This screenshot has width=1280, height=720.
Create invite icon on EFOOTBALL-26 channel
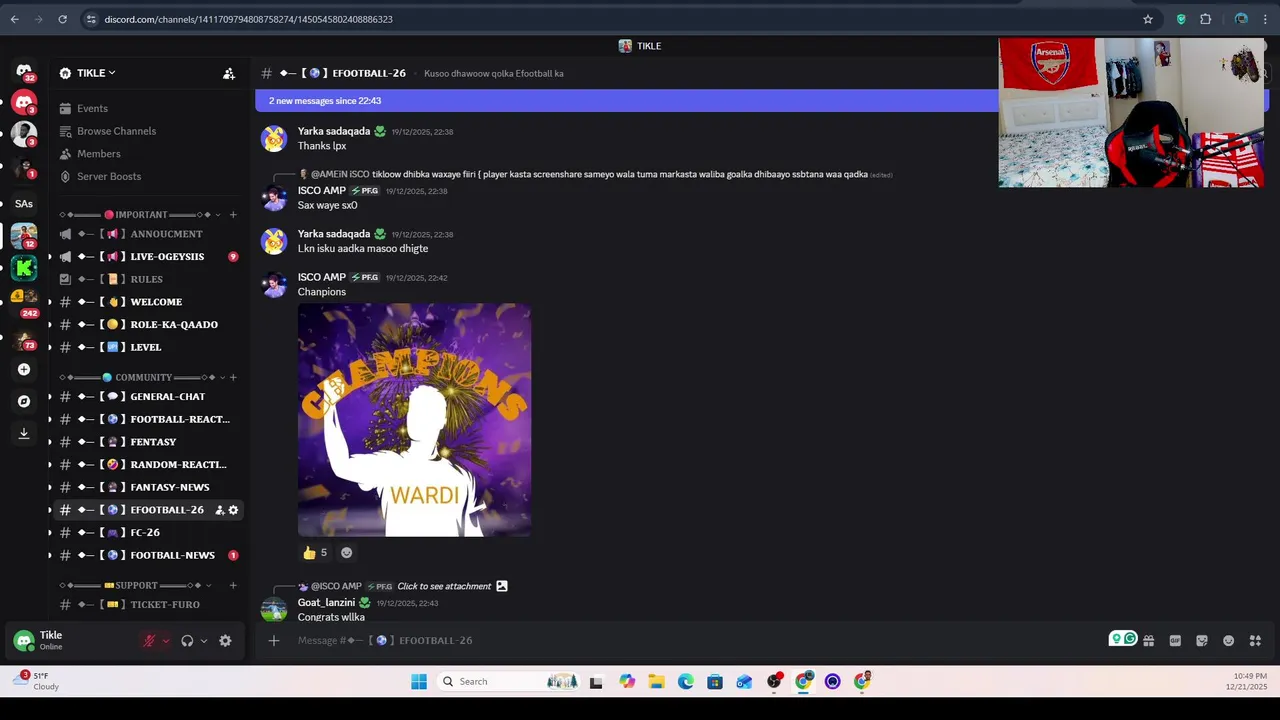tap(219, 510)
